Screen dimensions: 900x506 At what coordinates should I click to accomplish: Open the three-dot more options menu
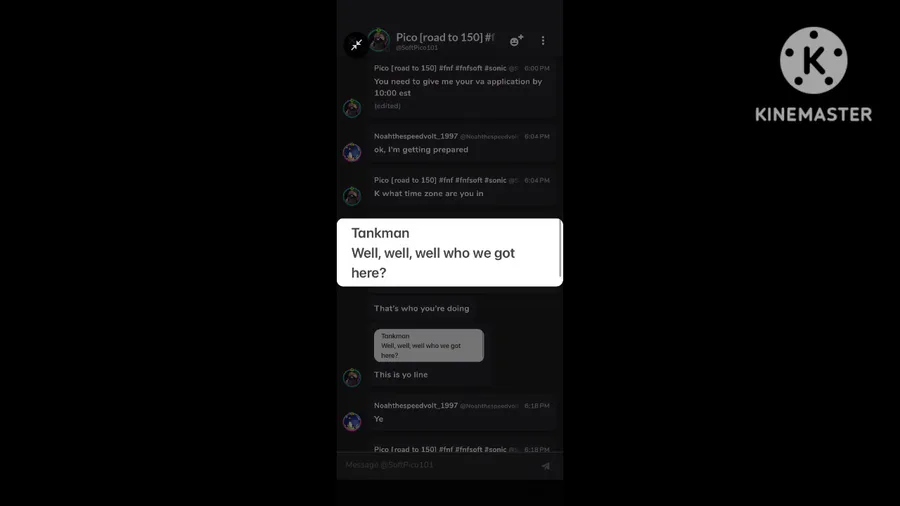point(543,41)
